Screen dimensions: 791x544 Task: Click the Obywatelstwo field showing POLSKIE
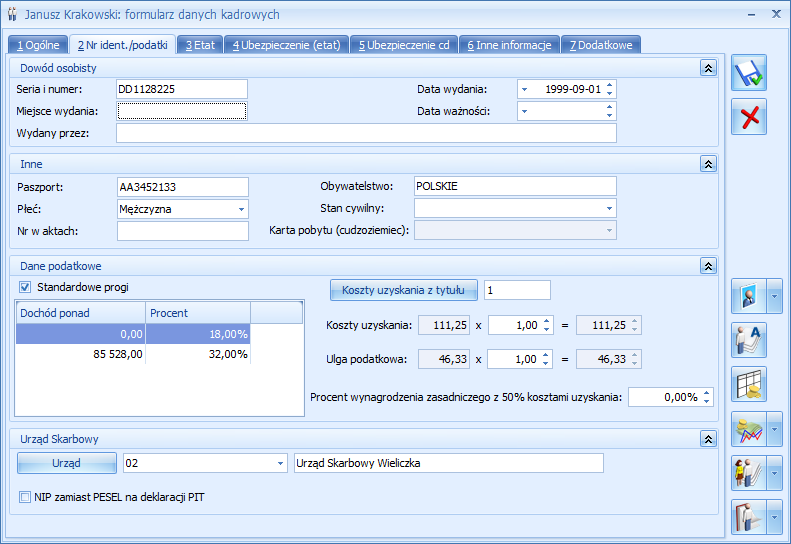pos(515,186)
